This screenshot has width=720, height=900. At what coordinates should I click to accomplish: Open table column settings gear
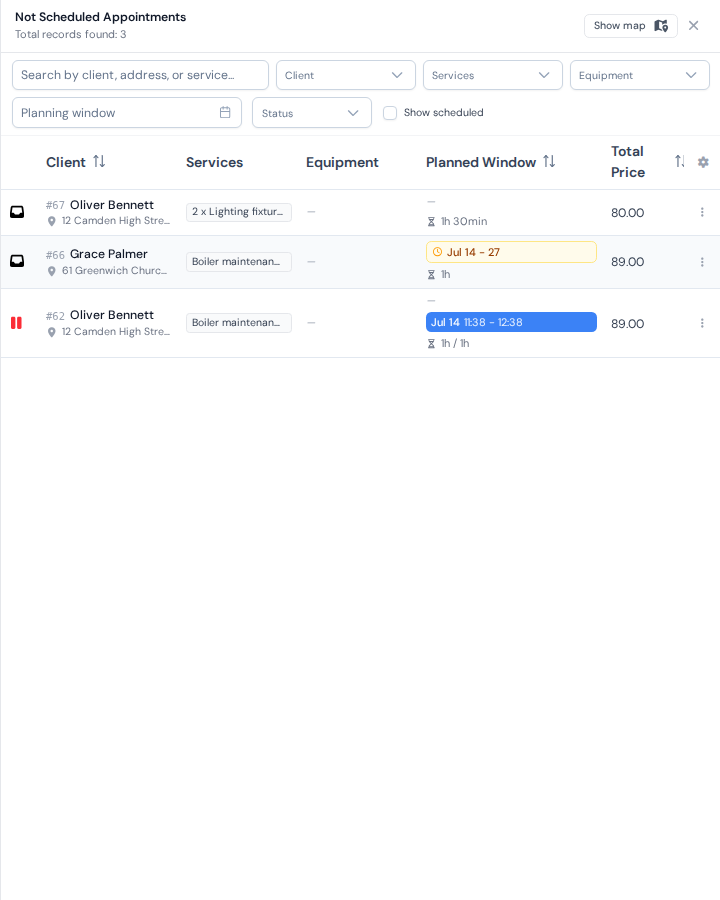click(x=703, y=162)
